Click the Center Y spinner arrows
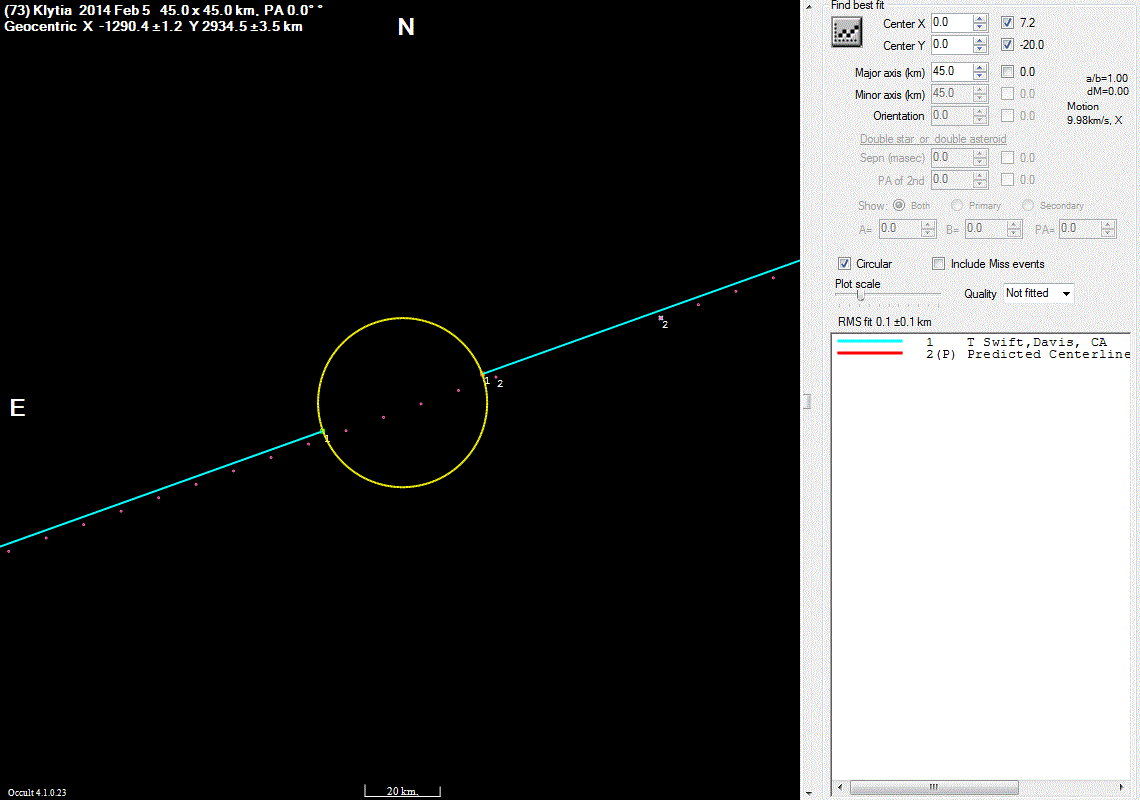Image resolution: width=1140 pixels, height=800 pixels. tap(980, 44)
